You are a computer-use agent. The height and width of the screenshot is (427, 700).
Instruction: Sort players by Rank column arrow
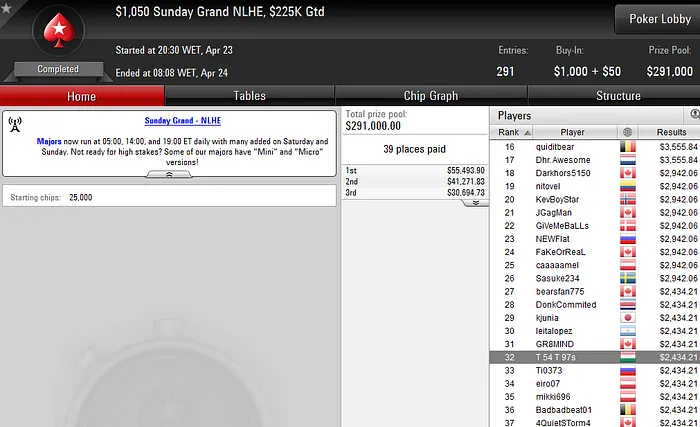(x=527, y=133)
